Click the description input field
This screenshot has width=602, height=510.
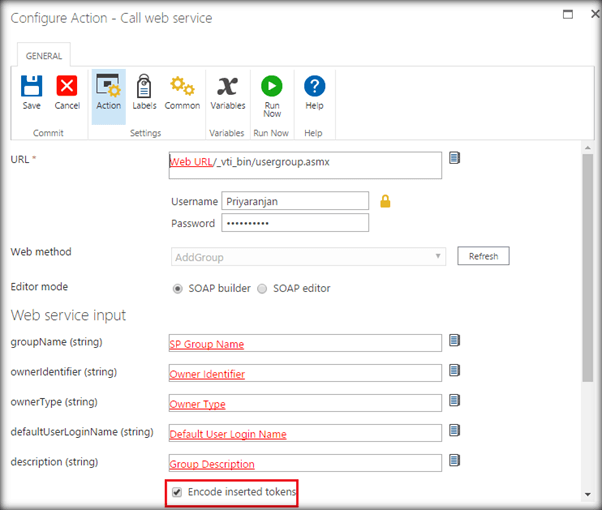[x=305, y=463]
